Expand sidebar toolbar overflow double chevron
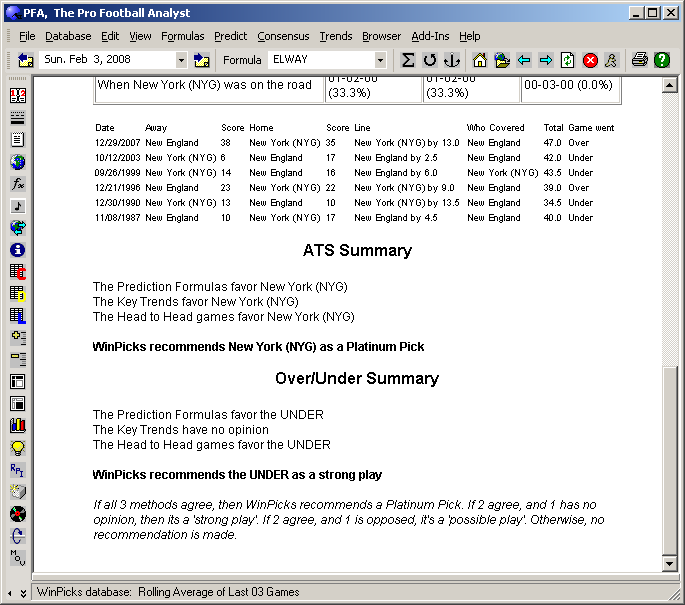Viewport: 685px width, 605px height. pos(23,593)
